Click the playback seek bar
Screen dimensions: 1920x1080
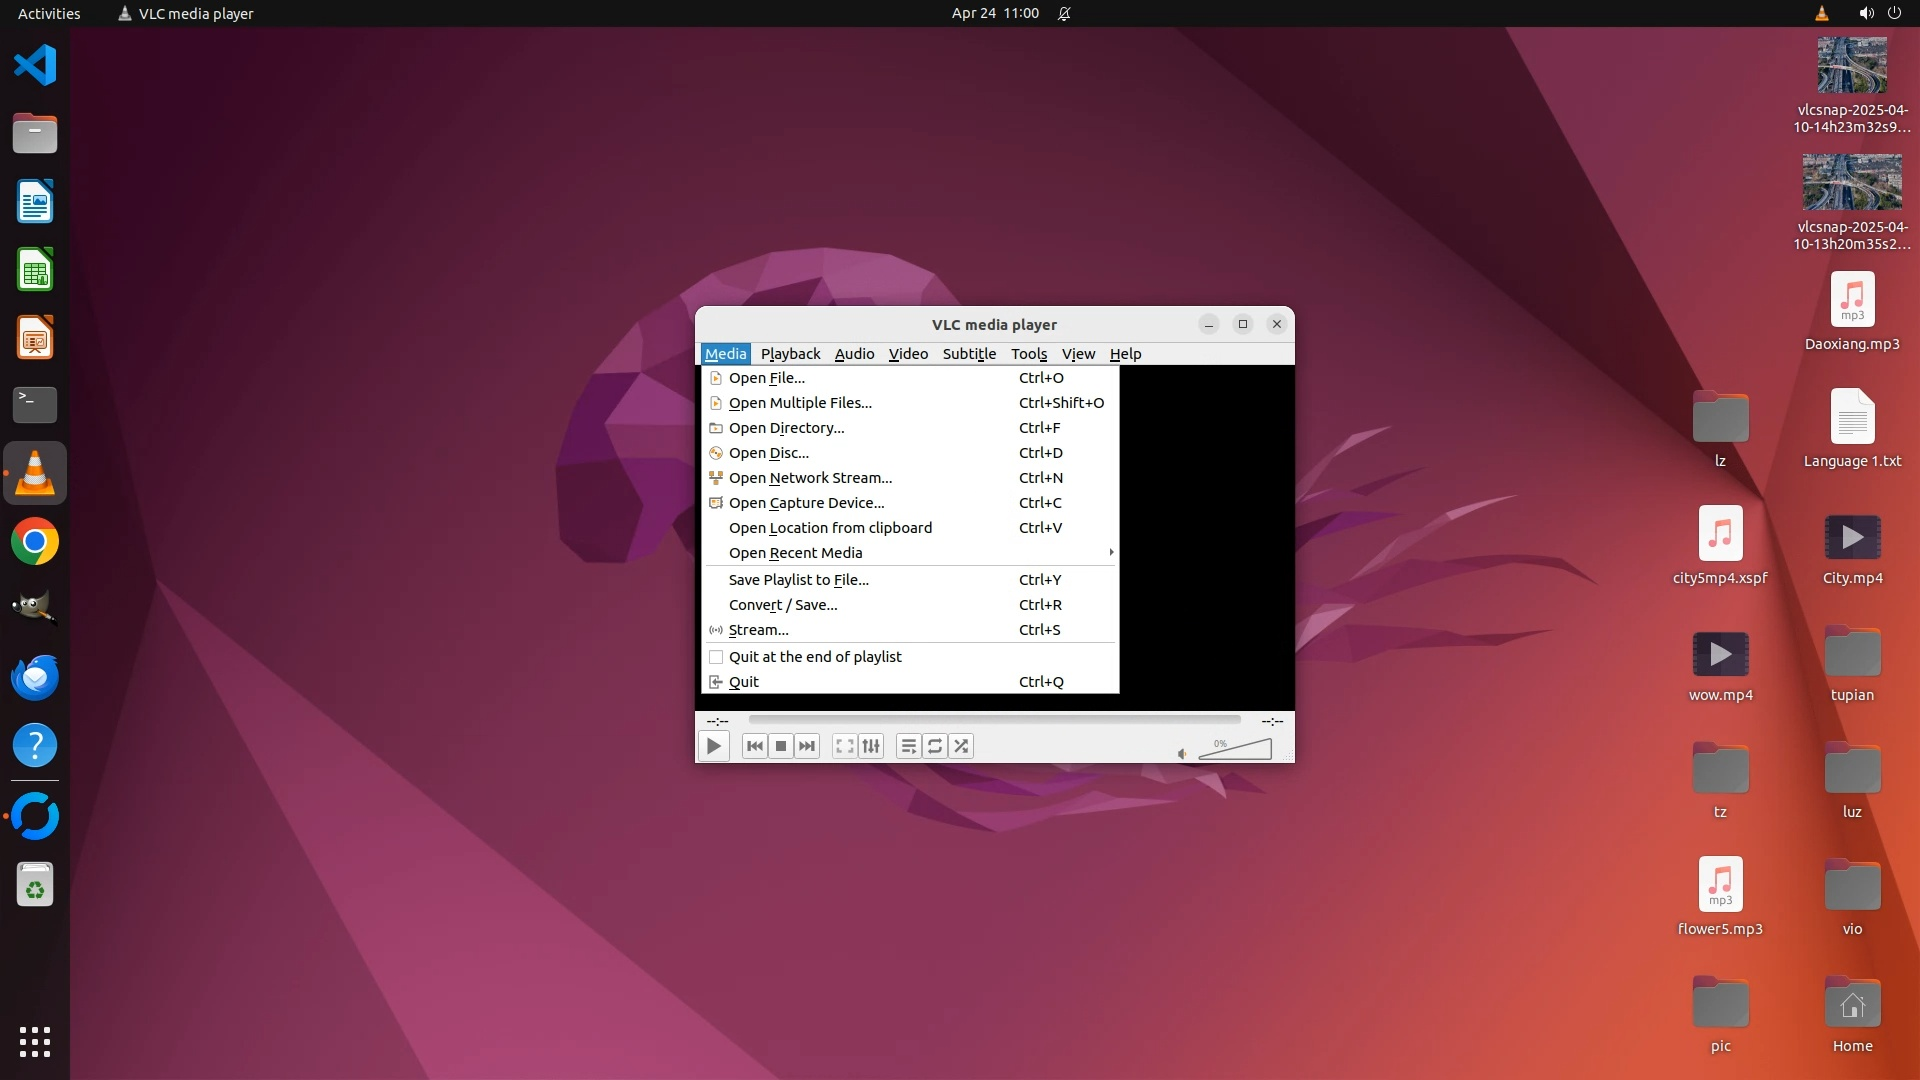[x=994, y=720]
